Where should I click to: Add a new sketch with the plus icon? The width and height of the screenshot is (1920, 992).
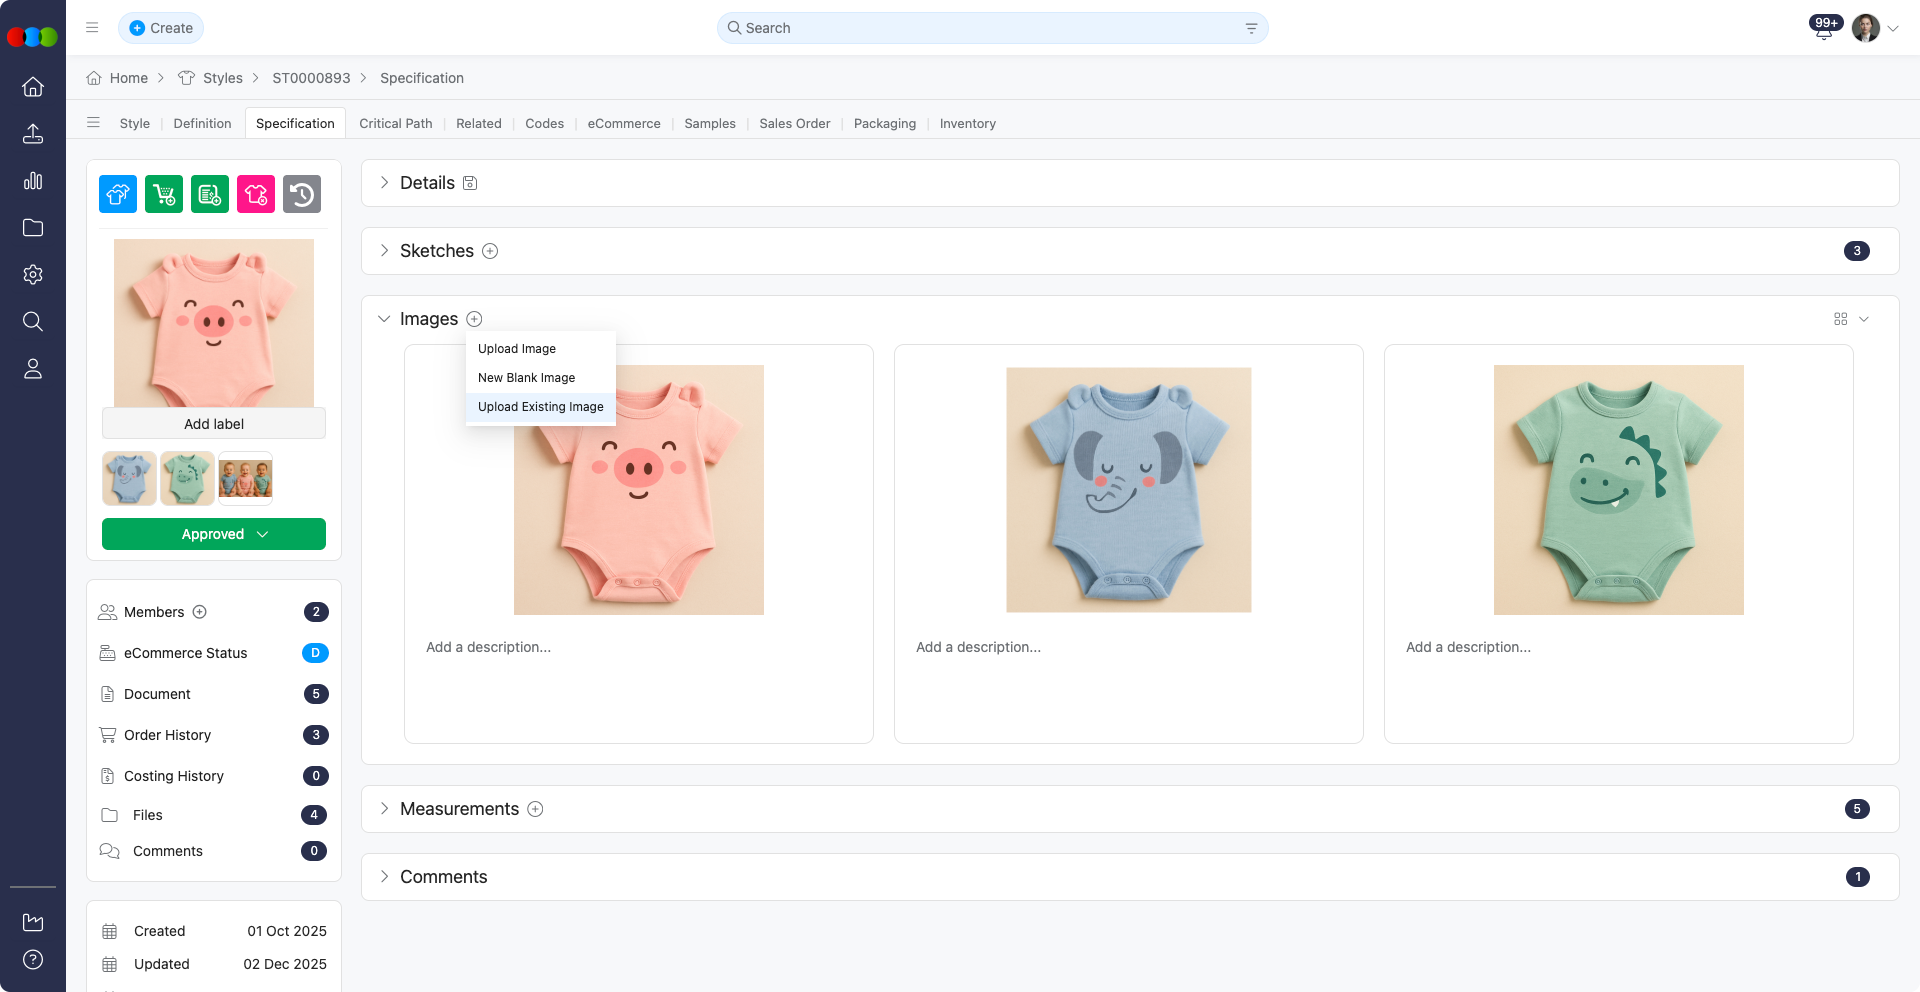tap(490, 251)
